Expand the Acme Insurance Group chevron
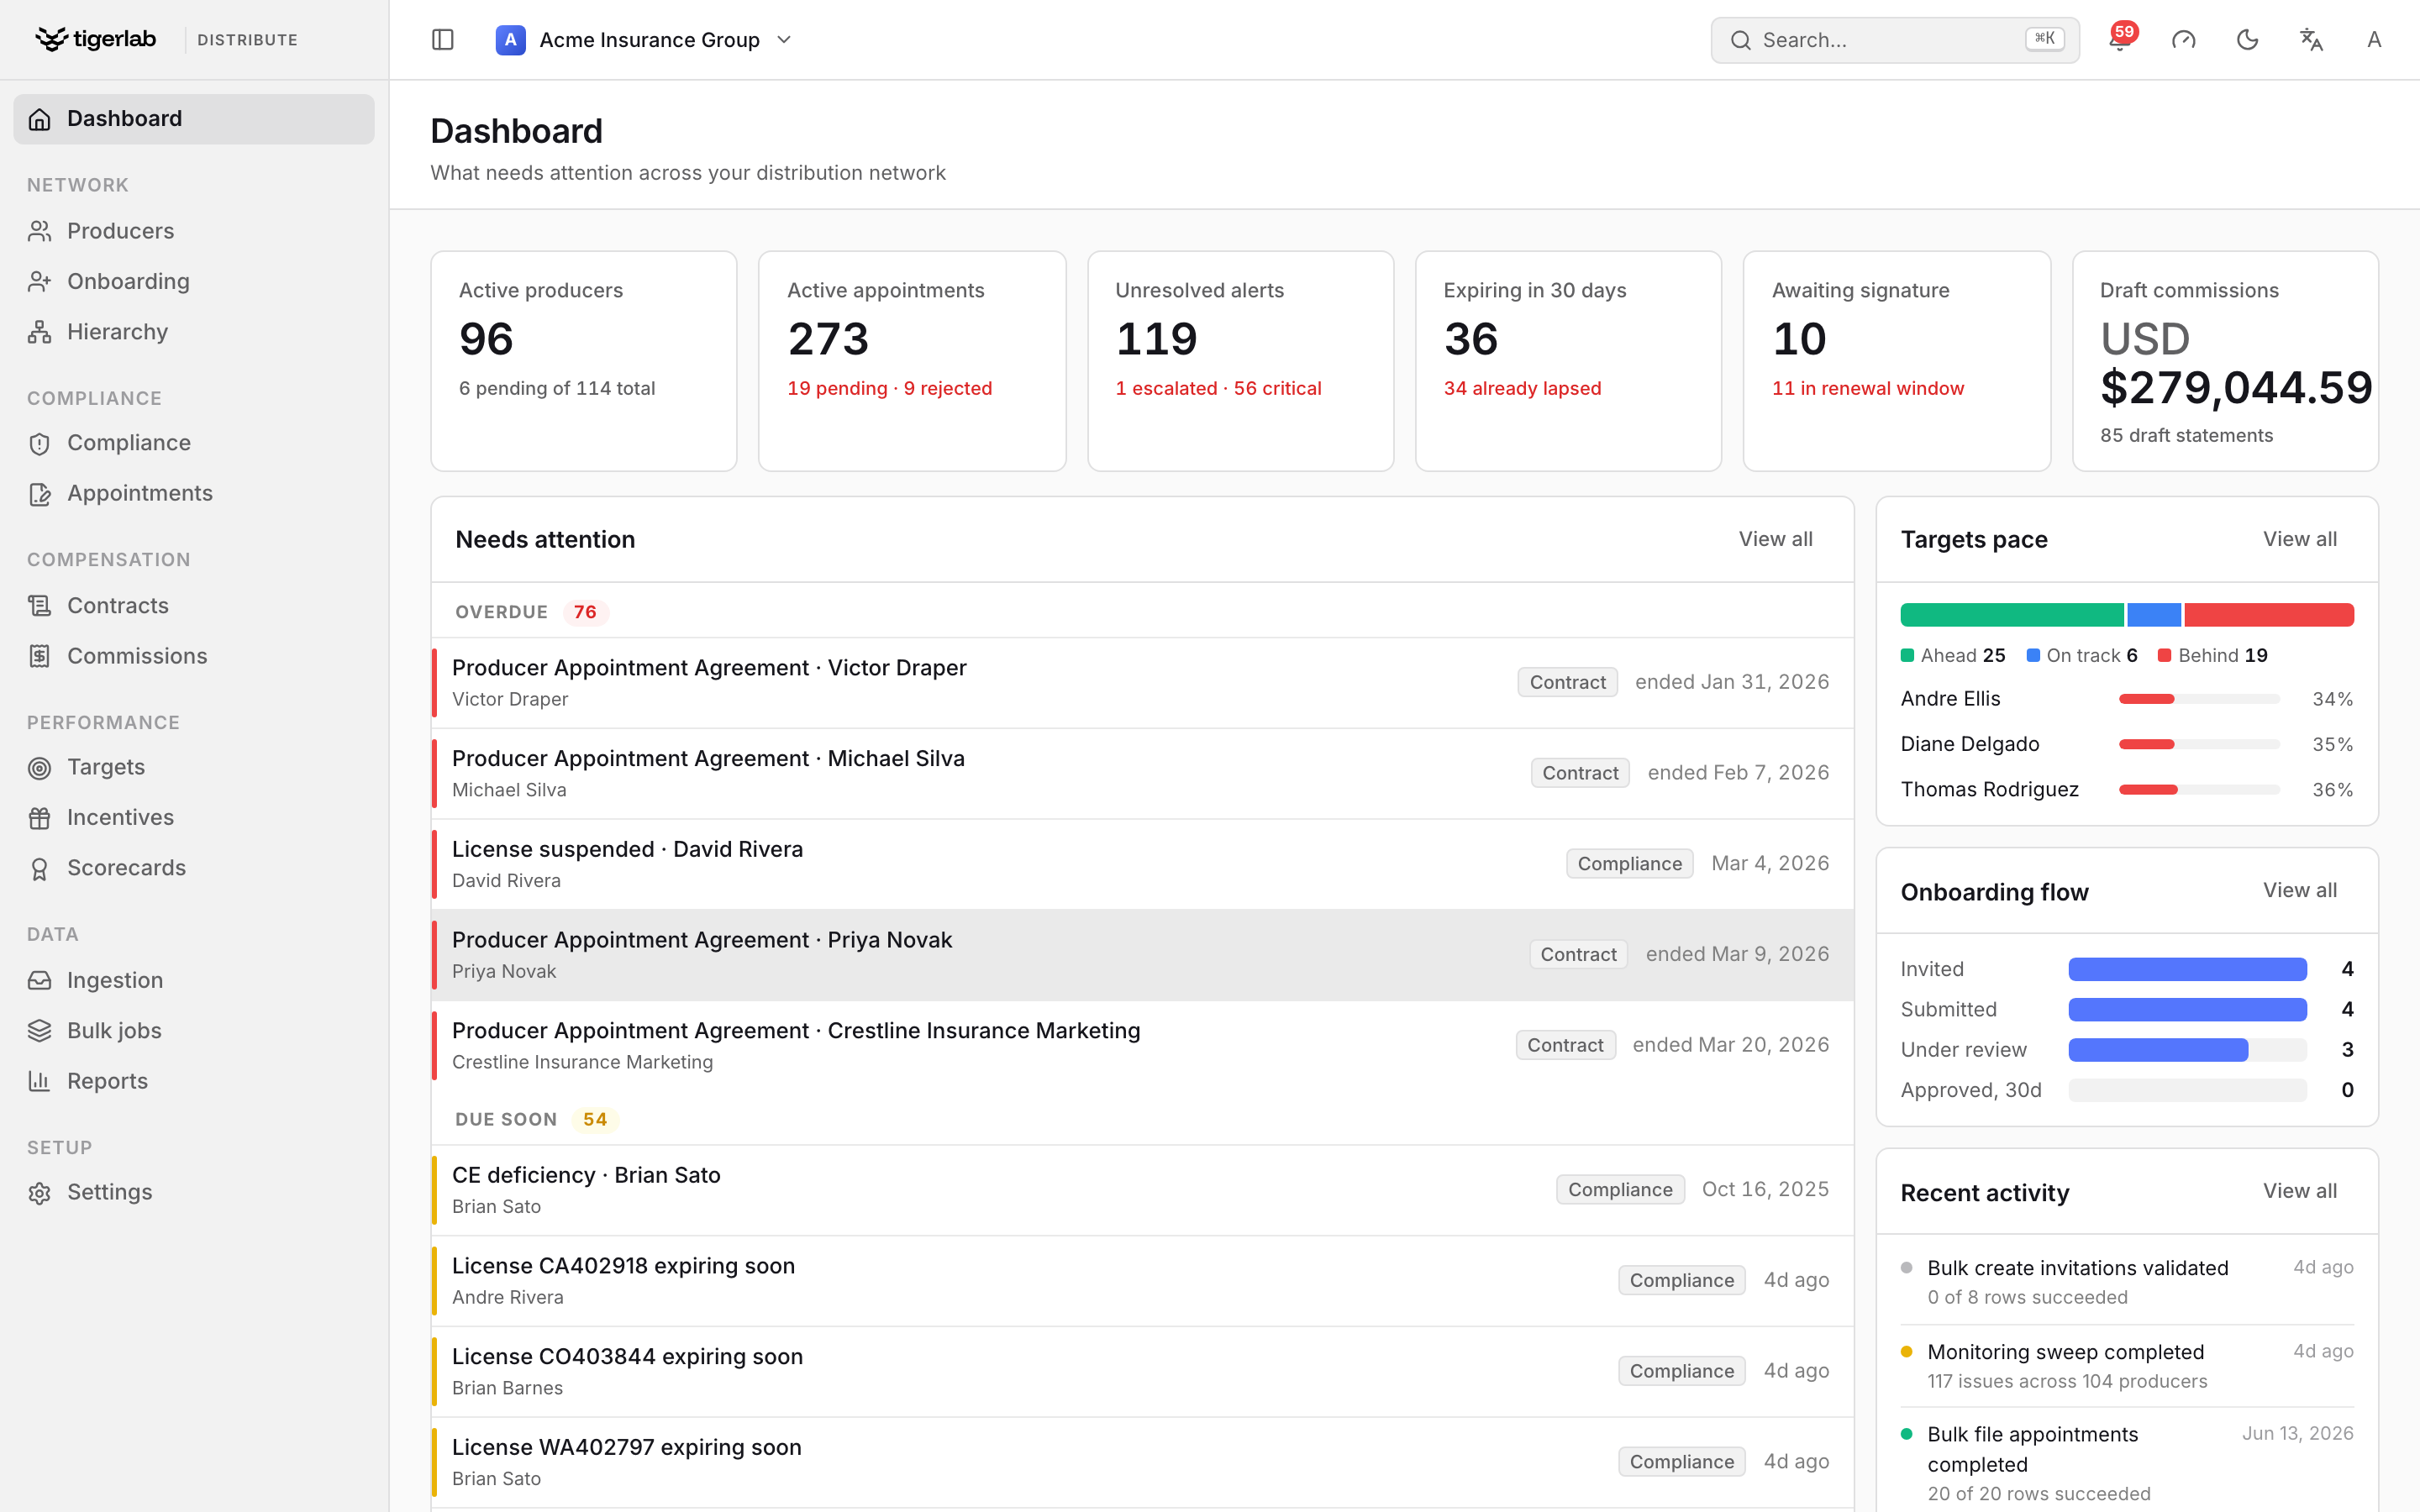This screenshot has height=1512, width=2420. pyautogui.click(x=784, y=40)
